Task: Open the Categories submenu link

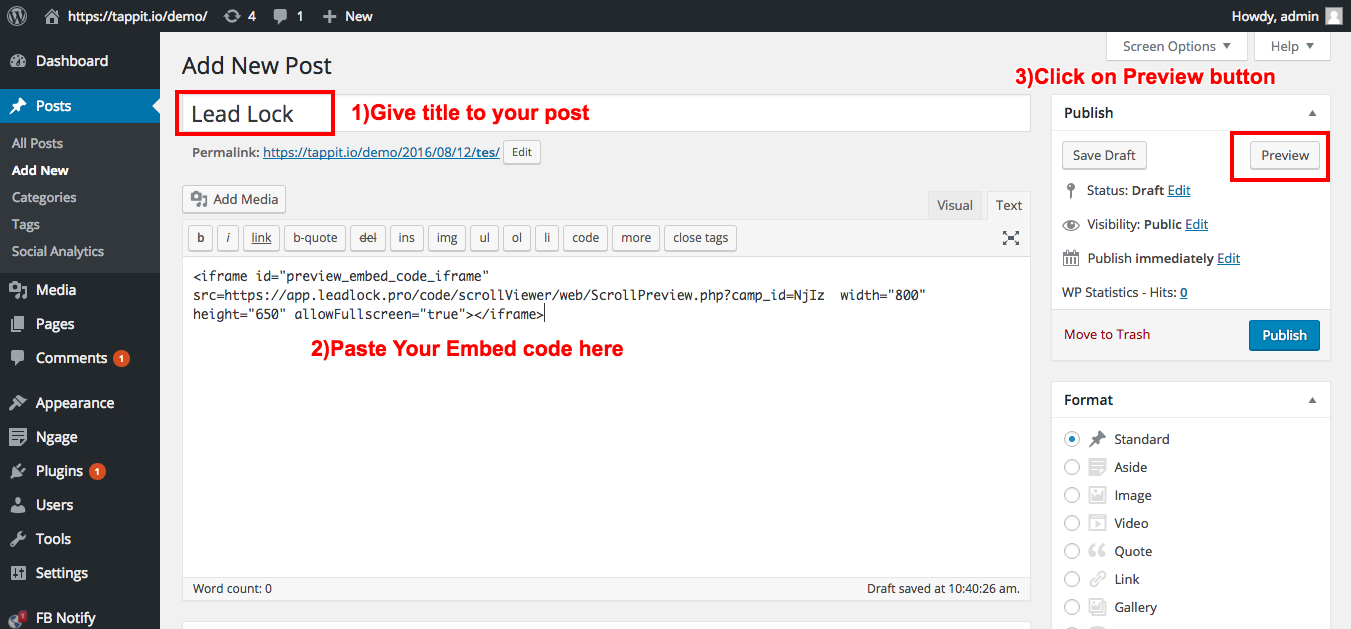Action: pyautogui.click(x=44, y=197)
